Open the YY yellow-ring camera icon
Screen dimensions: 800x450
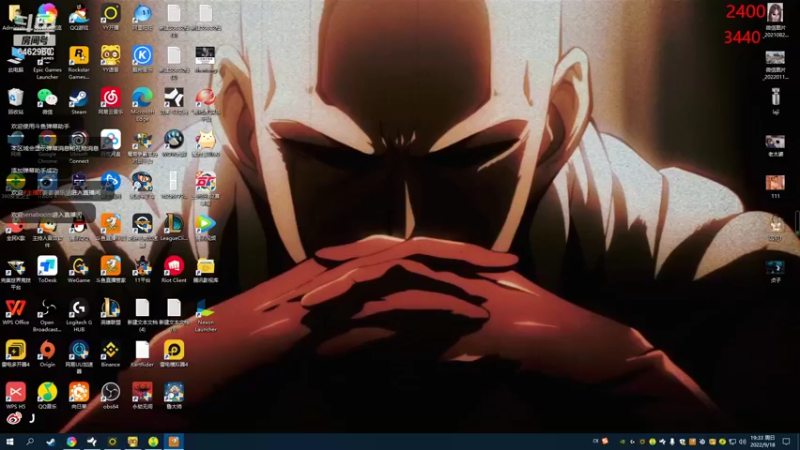[110, 17]
